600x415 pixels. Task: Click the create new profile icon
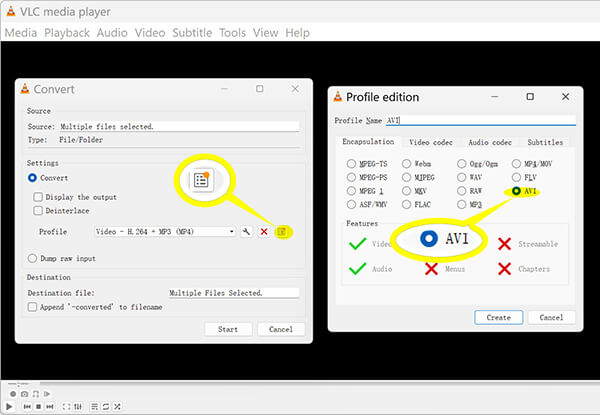pos(282,232)
